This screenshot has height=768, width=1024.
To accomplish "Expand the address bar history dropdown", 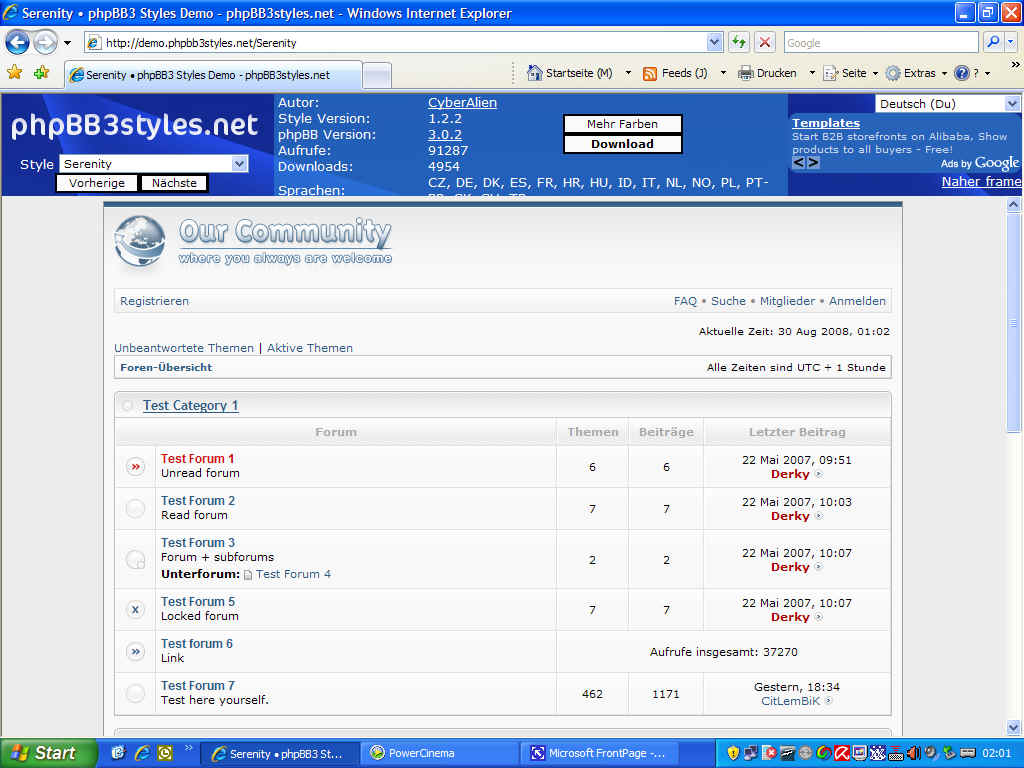I will [x=714, y=43].
